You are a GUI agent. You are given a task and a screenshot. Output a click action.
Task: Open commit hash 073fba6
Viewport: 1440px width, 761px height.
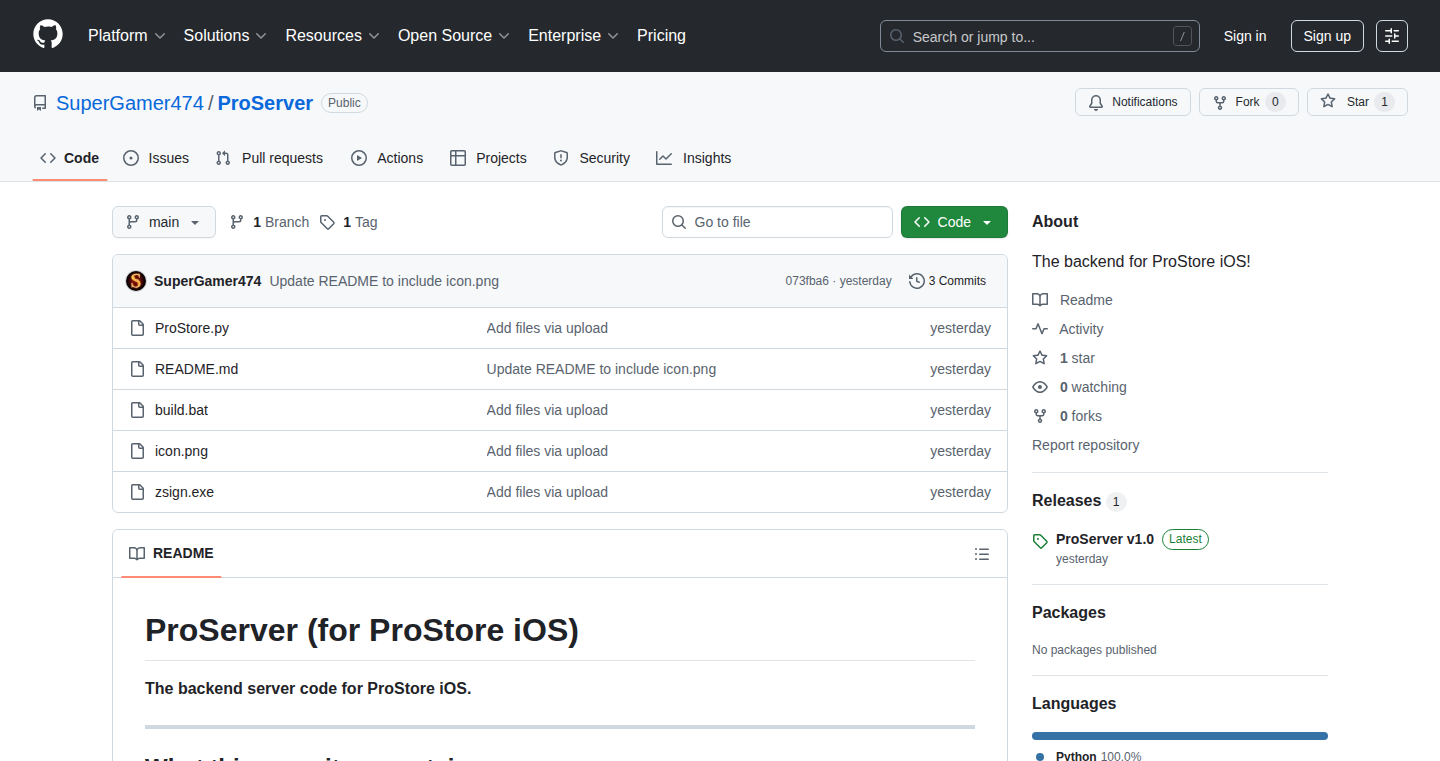coord(807,281)
